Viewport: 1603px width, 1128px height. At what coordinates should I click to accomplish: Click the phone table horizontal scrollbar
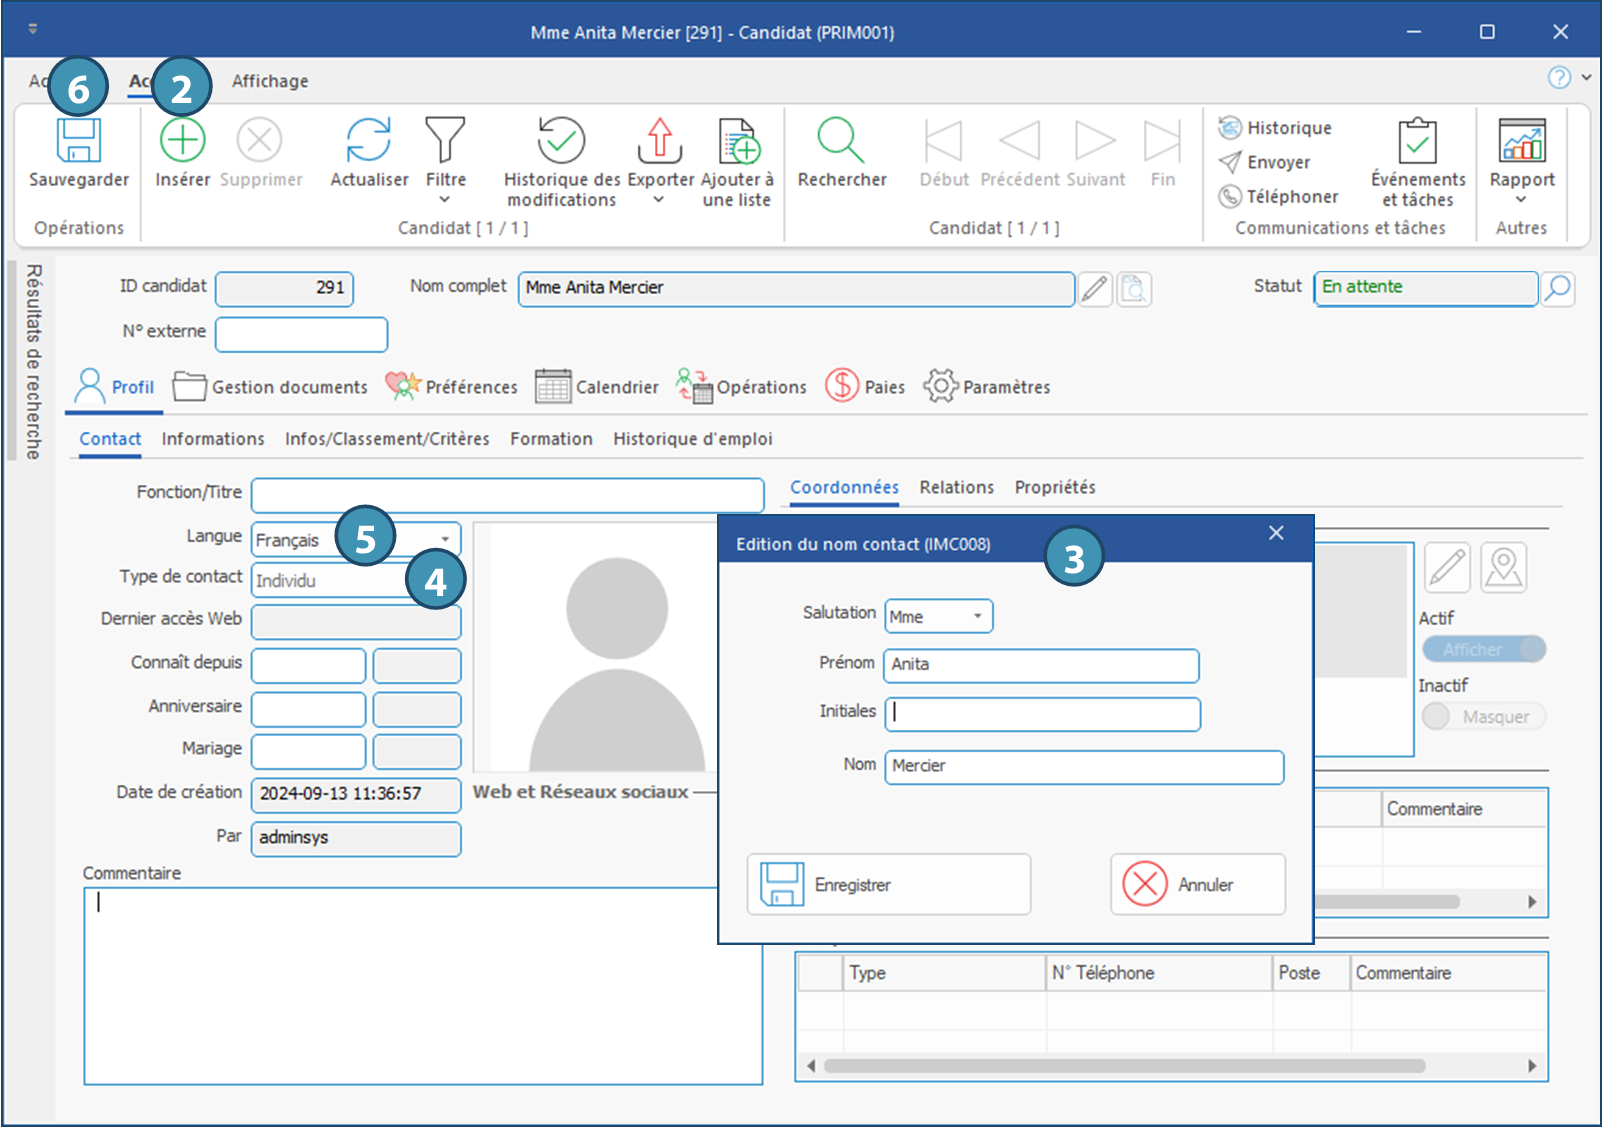tap(1124, 1066)
